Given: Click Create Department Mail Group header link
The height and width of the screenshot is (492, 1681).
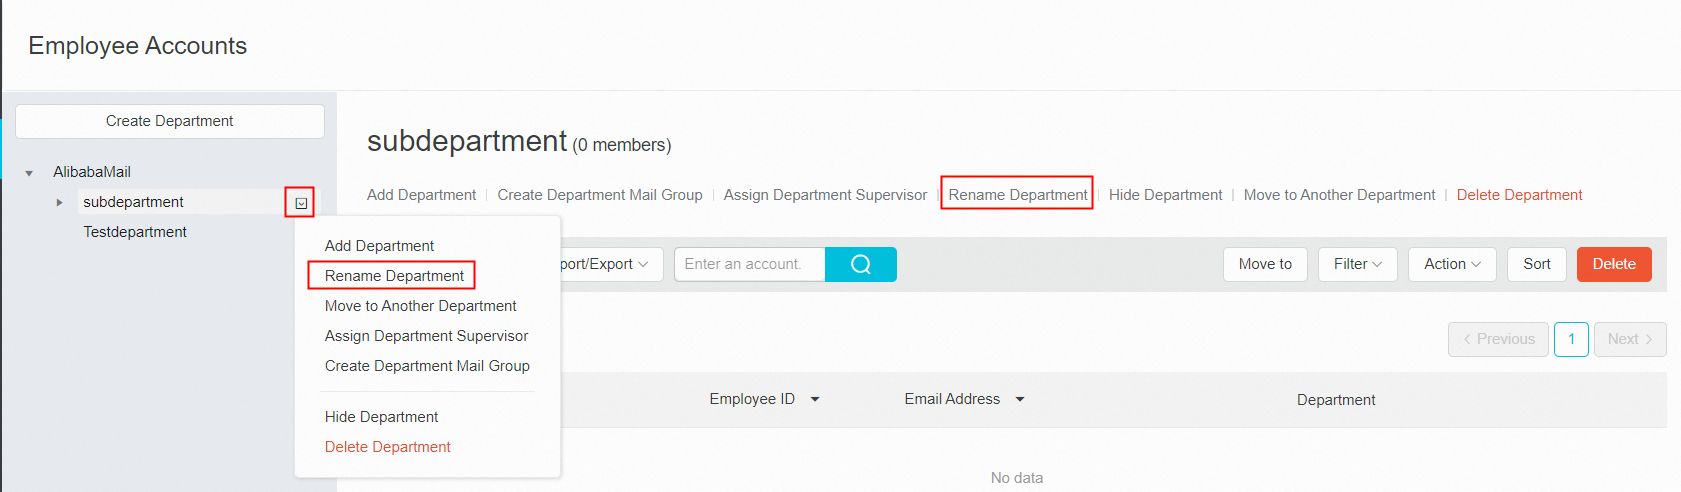Looking at the screenshot, I should (x=600, y=195).
